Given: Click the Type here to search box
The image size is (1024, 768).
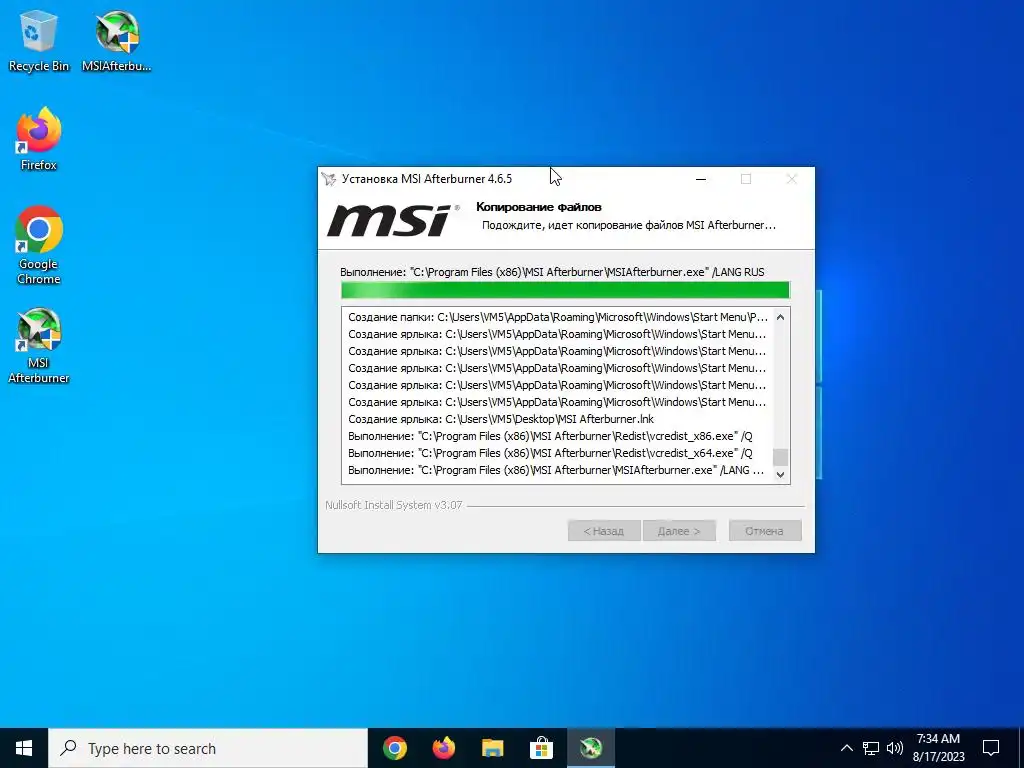Looking at the screenshot, I should 208,748.
